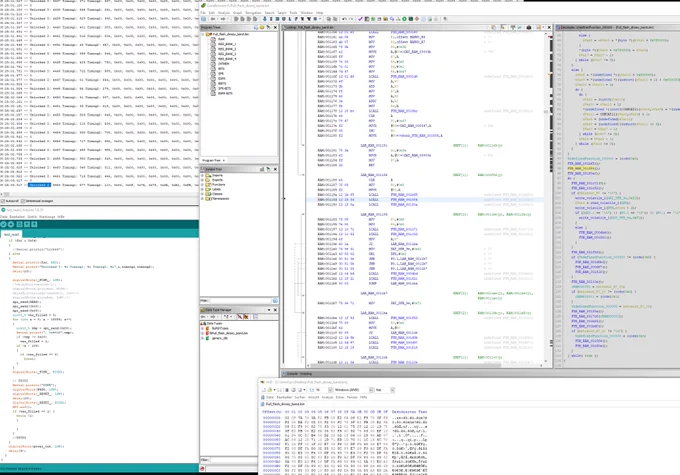Image resolution: width=680 pixels, height=475 pixels.
Task: Expand BuiltInTypes in the Data Type Manager
Action: pyautogui.click(x=203, y=328)
